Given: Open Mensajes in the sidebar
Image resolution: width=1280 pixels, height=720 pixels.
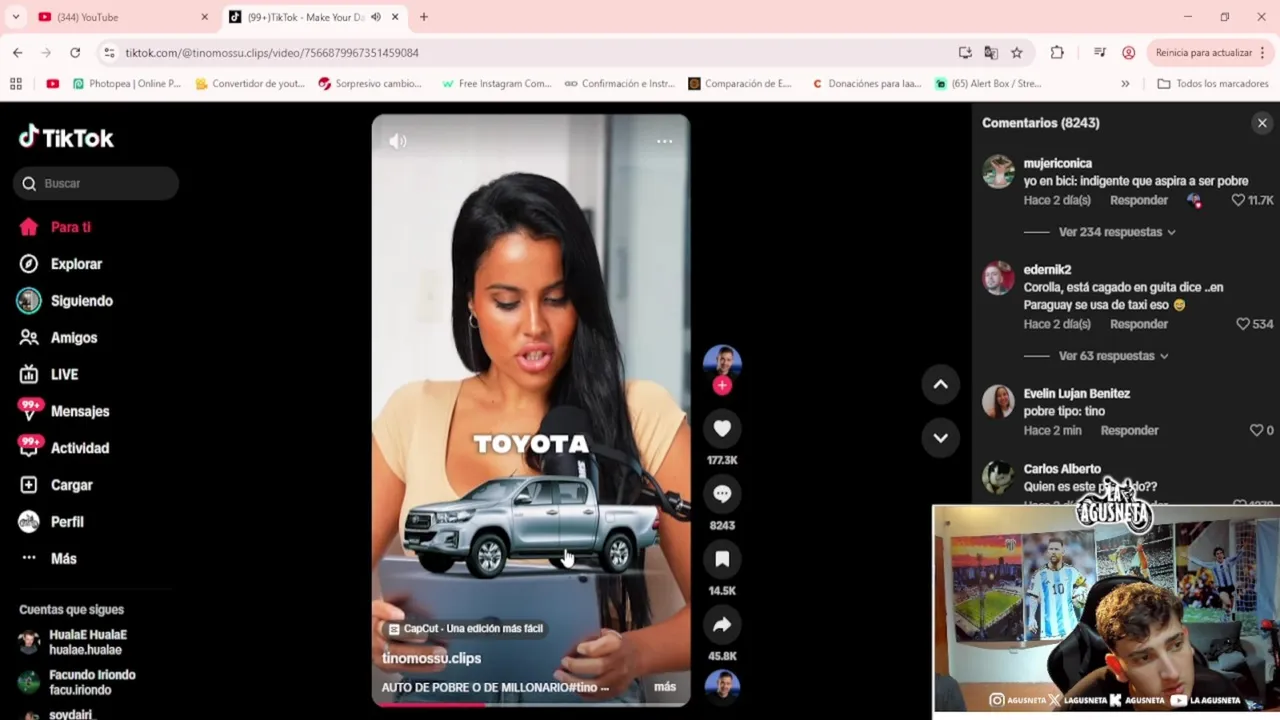Looking at the screenshot, I should coord(65,411).
